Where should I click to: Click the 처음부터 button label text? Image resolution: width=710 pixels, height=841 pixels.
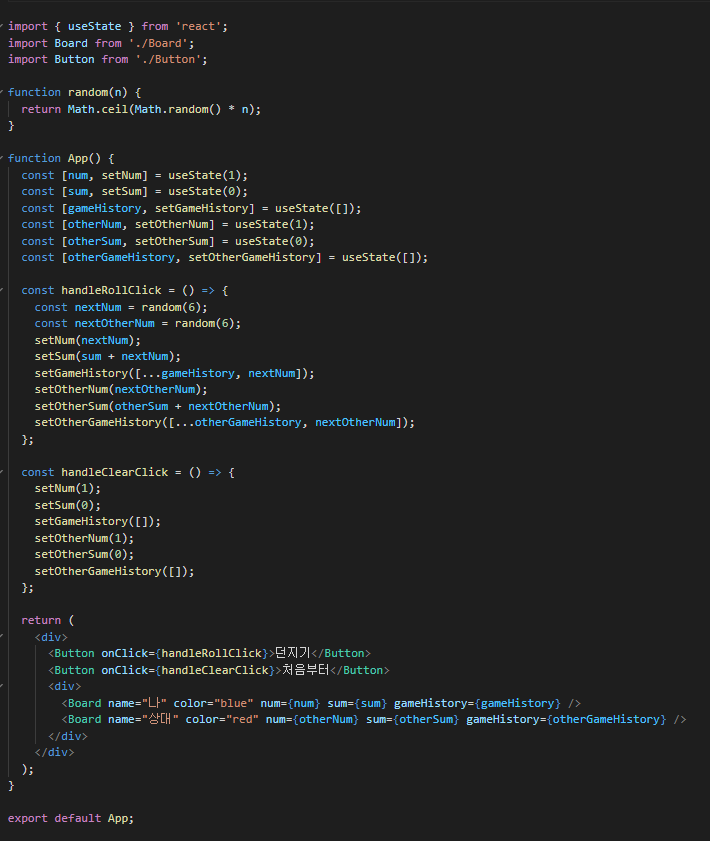(306, 670)
